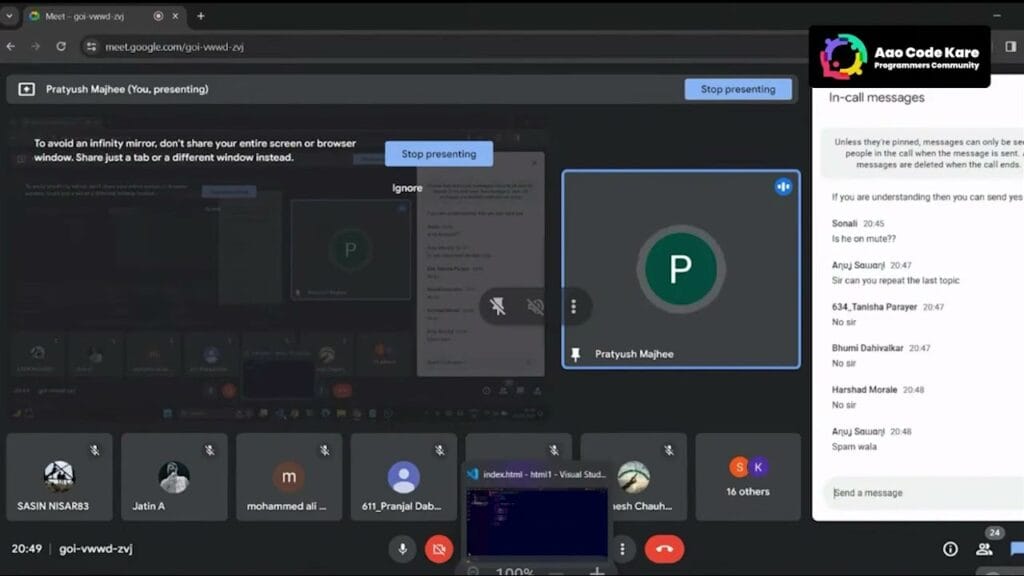Open the tab search dropdown arrow
This screenshot has width=1024, height=576.
(10, 16)
